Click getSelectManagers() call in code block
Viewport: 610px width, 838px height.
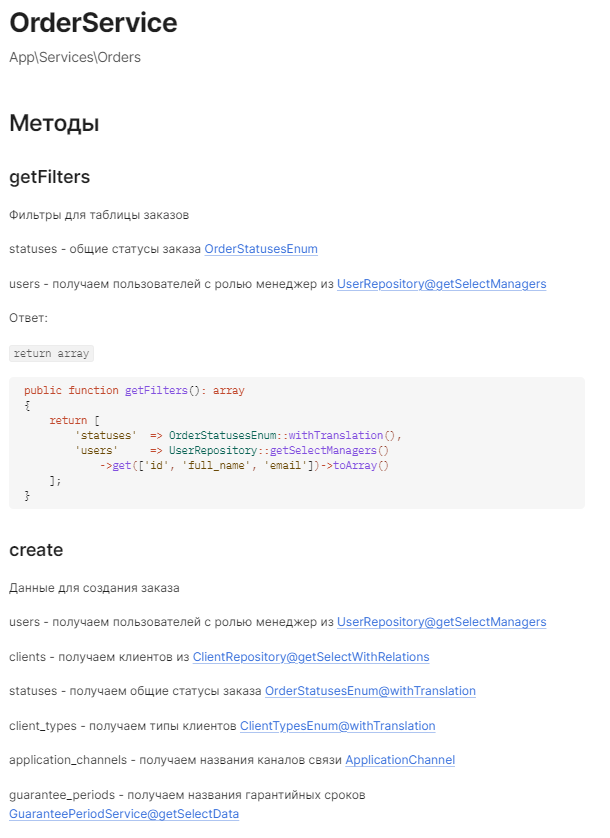tap(329, 451)
